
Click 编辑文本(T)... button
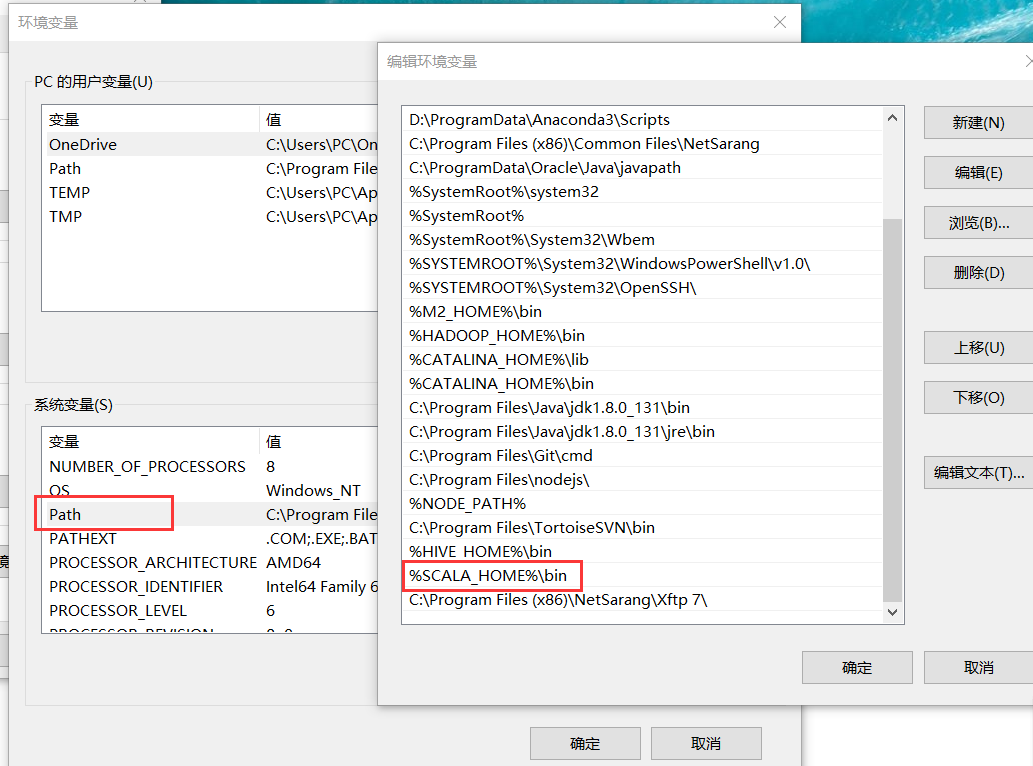(978, 472)
